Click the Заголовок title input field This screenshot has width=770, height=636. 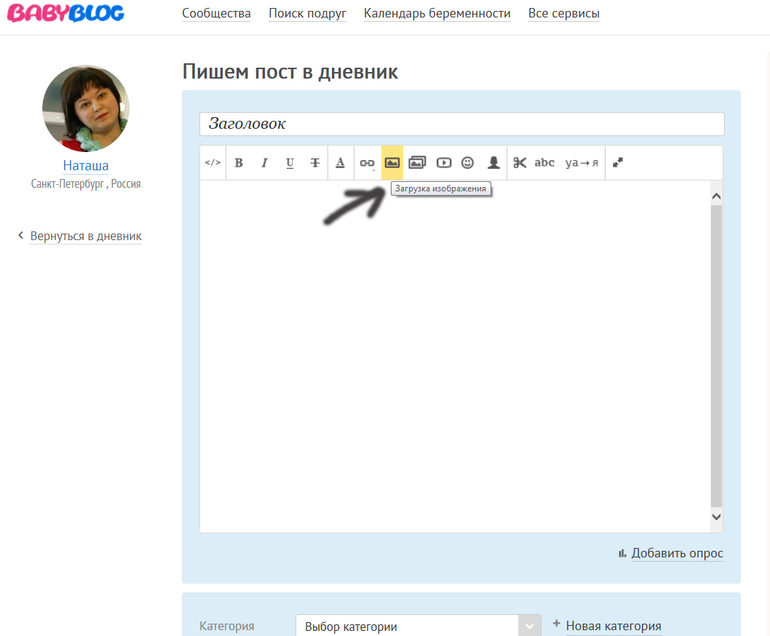[x=461, y=124]
